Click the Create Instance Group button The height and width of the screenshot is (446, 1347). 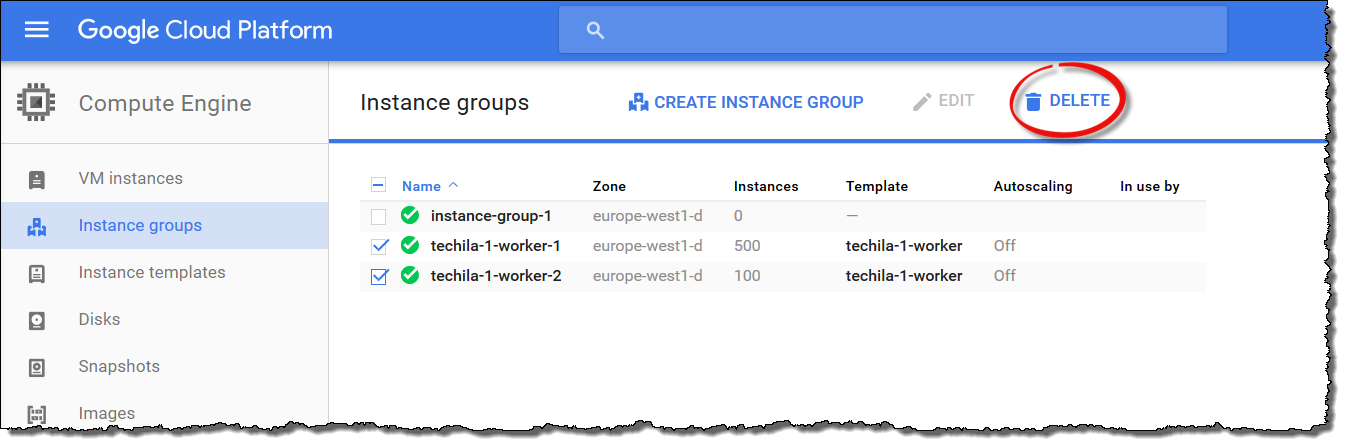click(746, 102)
